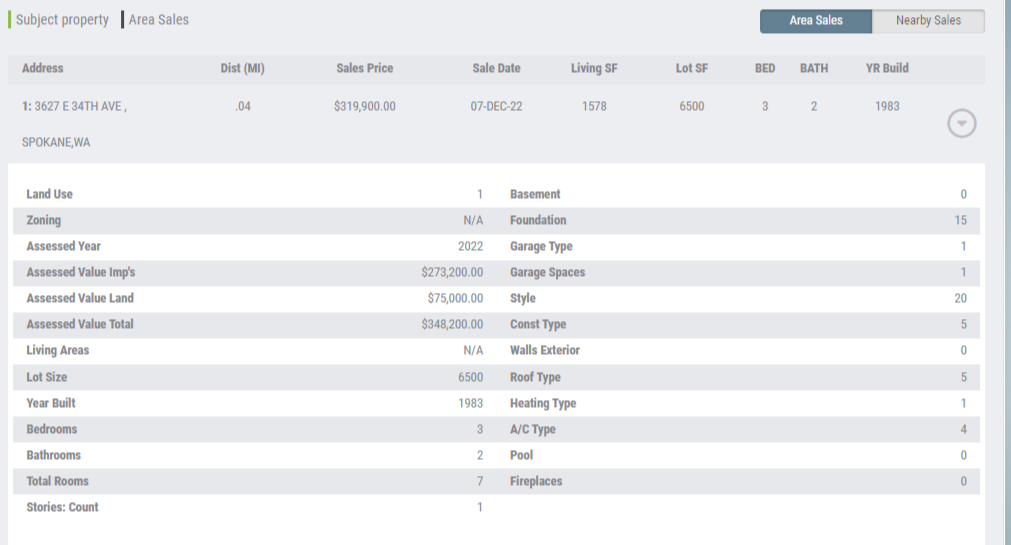
Task: Click the 1578 living SF value
Action: pos(594,106)
